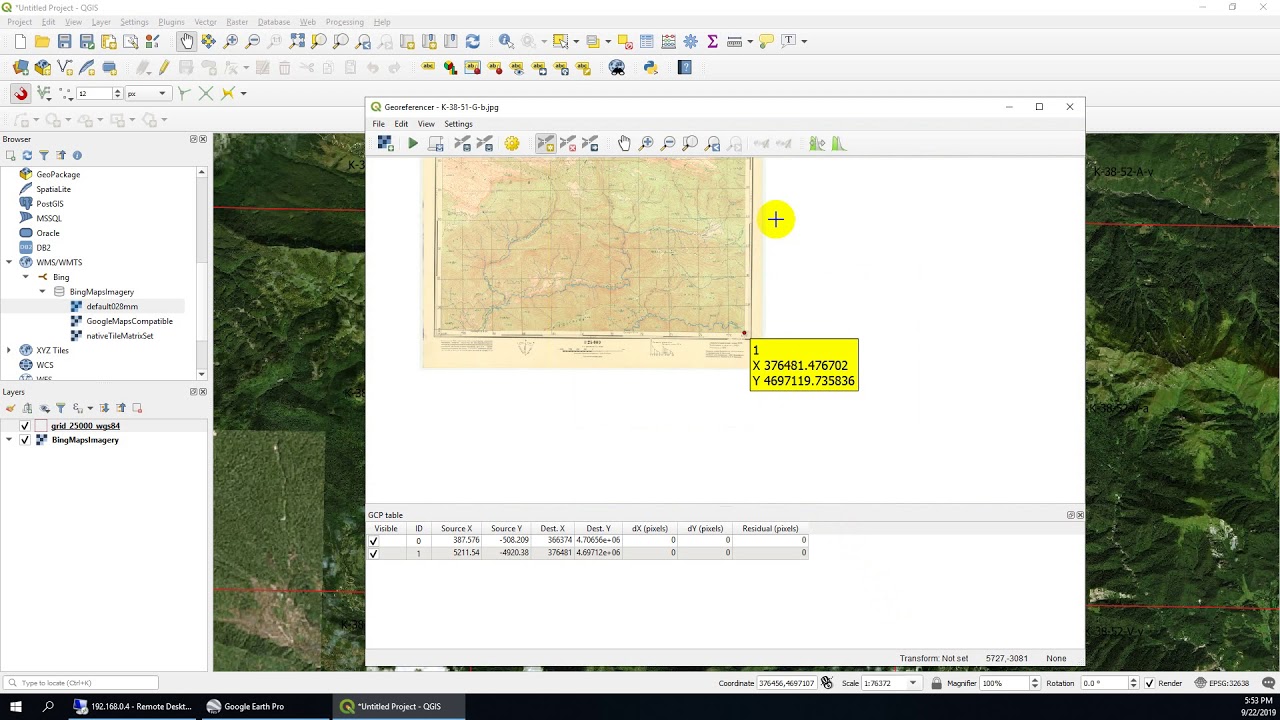Open the QGIS Raster menu

click(x=237, y=22)
